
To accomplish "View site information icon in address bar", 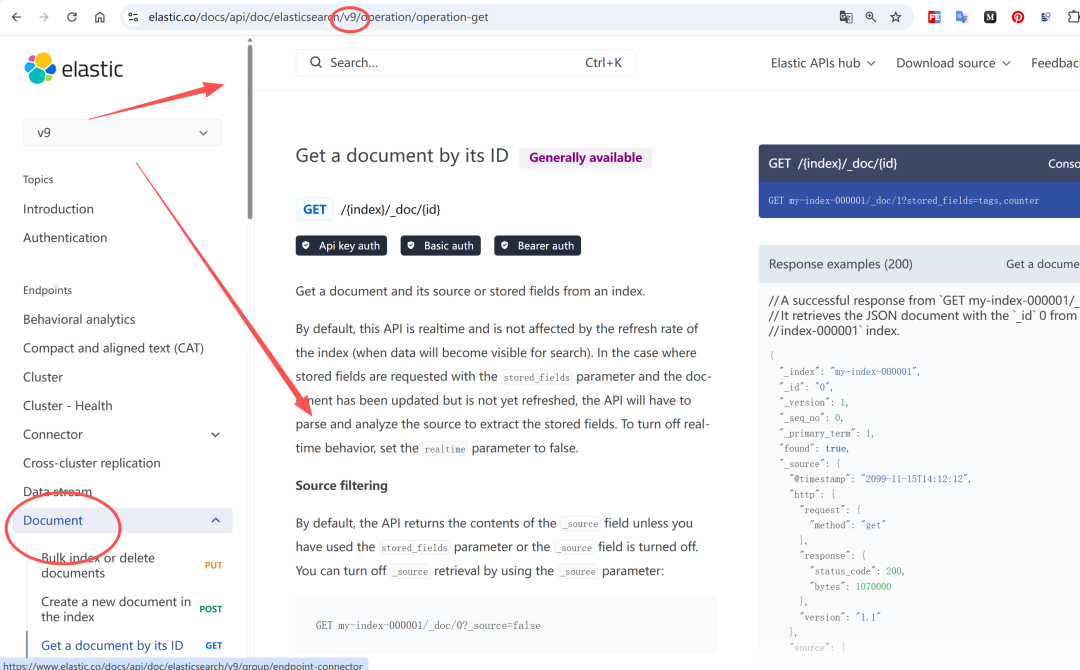I will tap(134, 17).
